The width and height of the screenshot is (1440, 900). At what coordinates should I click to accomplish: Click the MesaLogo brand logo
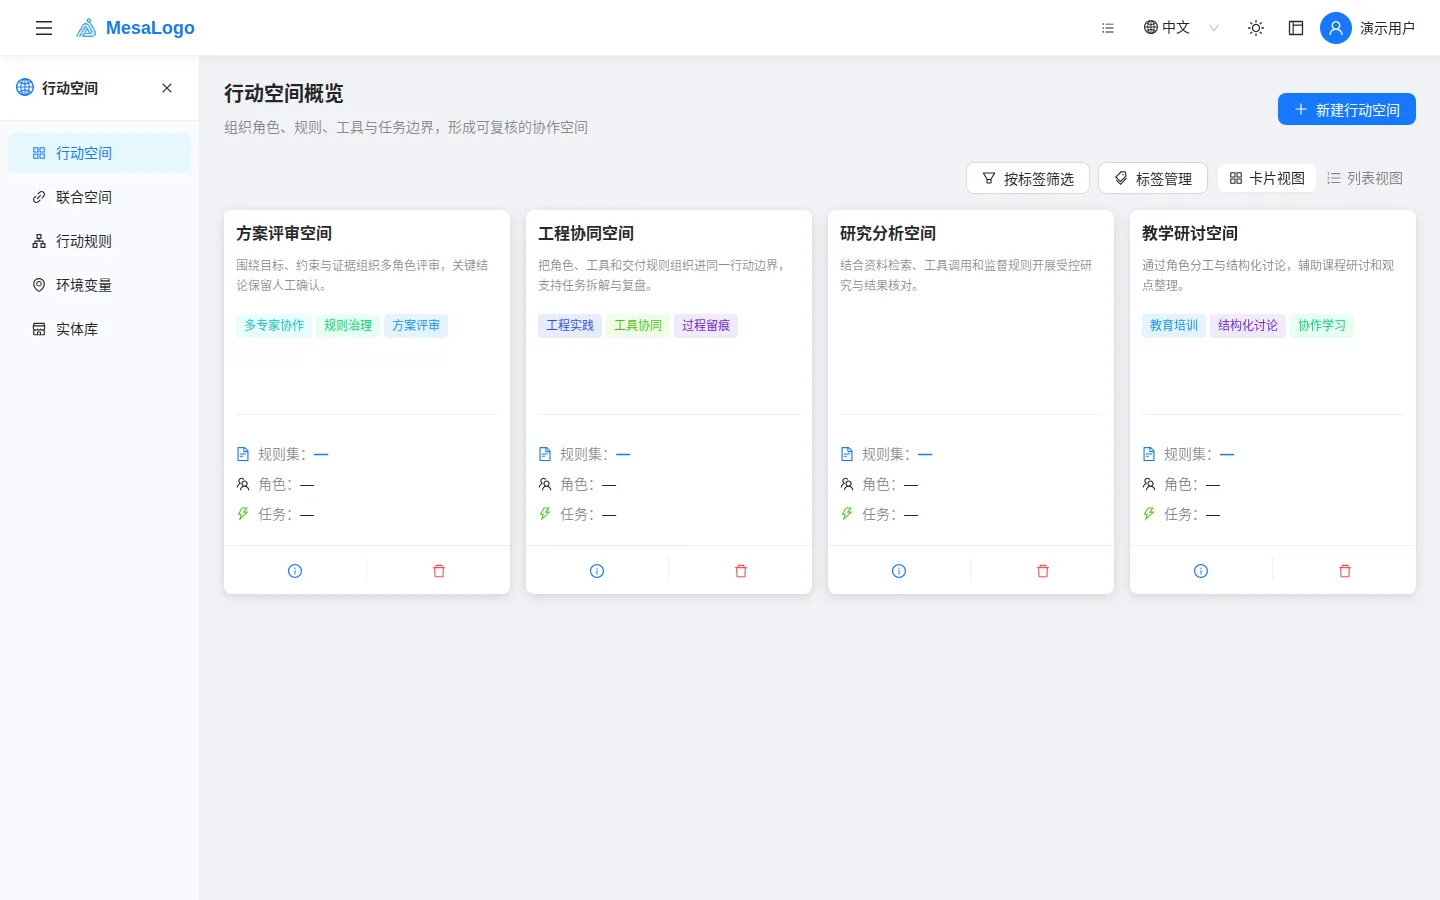tap(136, 28)
